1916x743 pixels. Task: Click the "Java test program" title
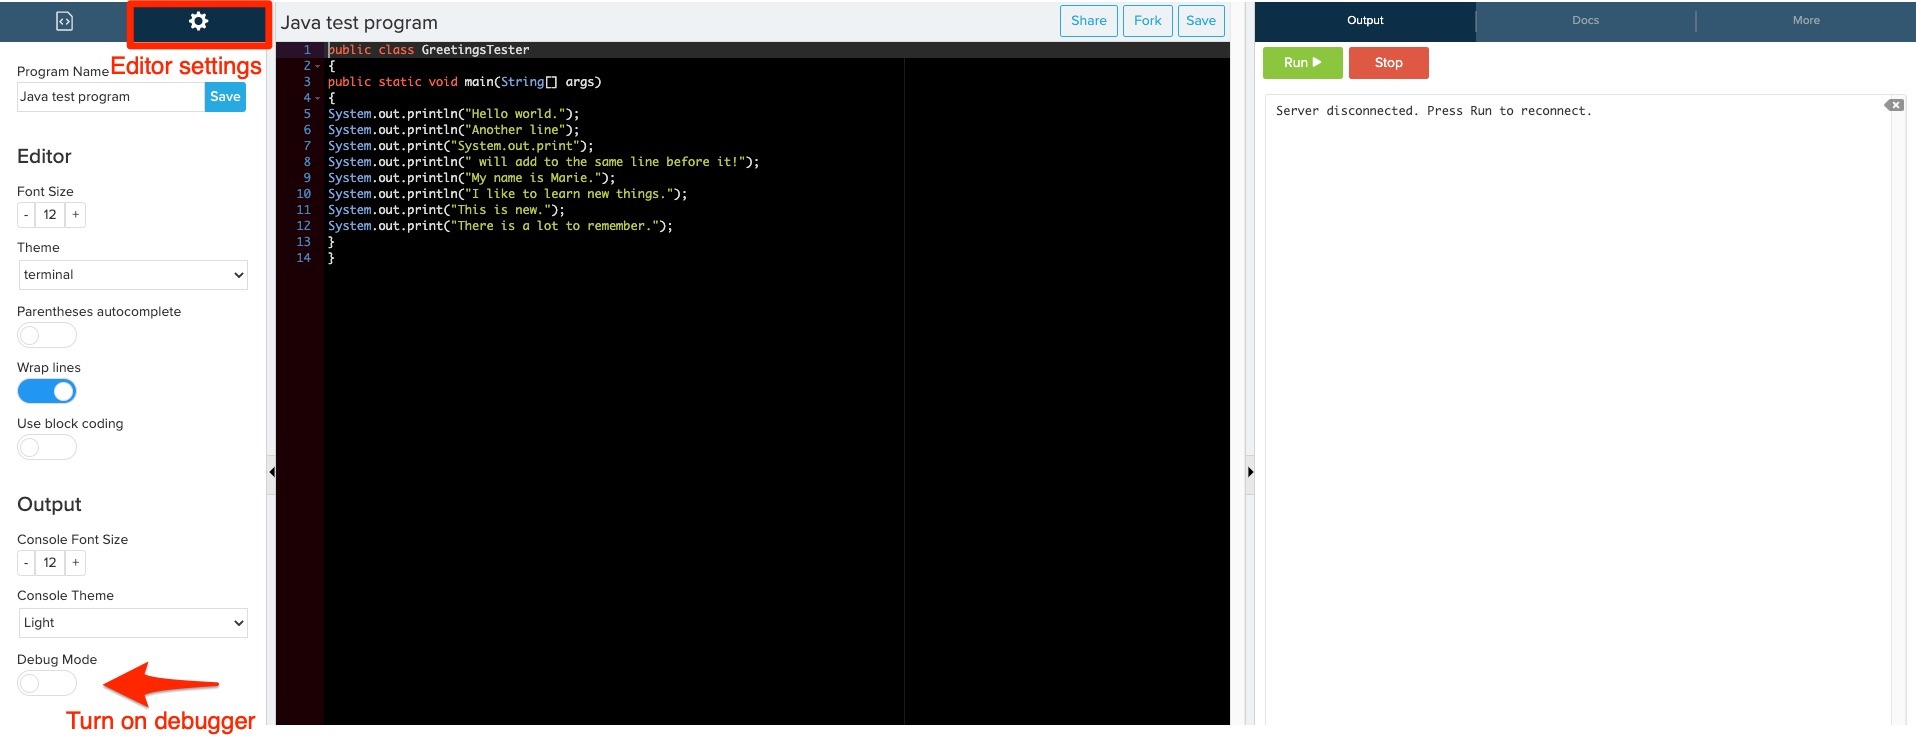pyautogui.click(x=359, y=22)
